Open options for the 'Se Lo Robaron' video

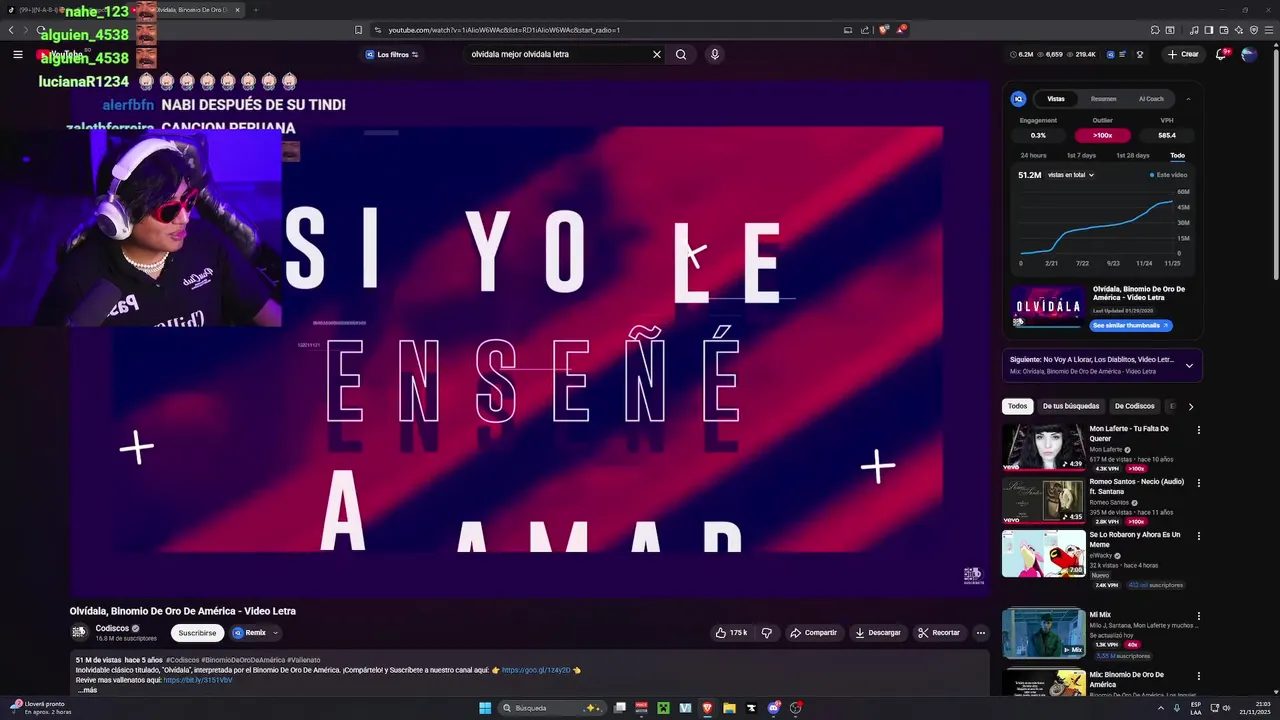(1199, 536)
